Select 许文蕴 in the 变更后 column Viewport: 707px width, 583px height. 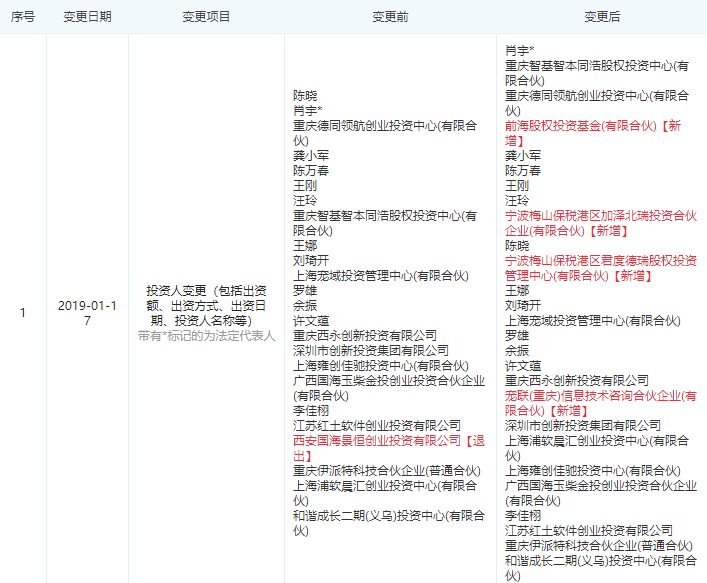click(x=523, y=365)
